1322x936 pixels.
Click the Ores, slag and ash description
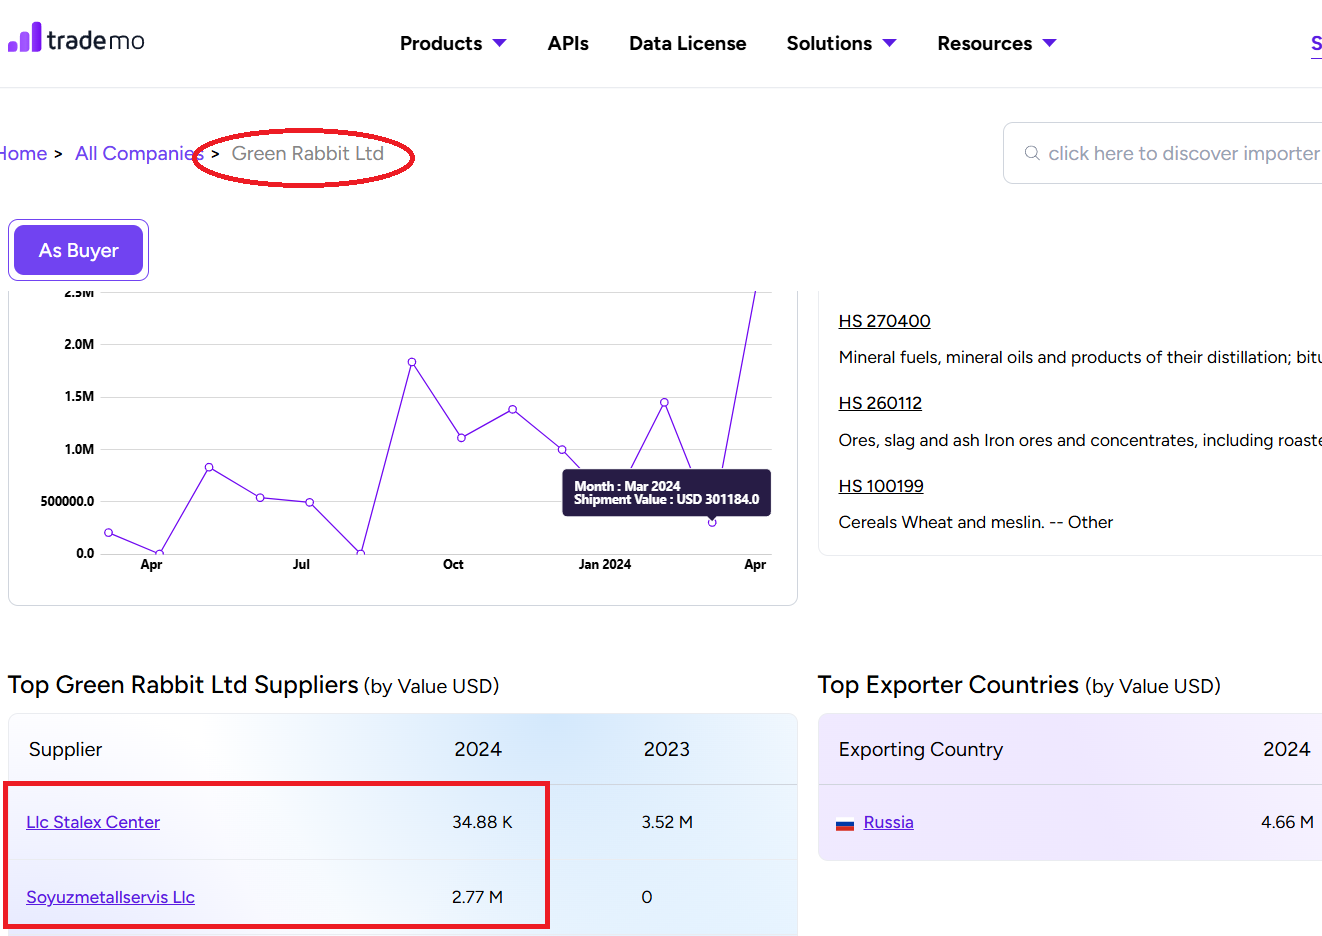pos(1080,440)
